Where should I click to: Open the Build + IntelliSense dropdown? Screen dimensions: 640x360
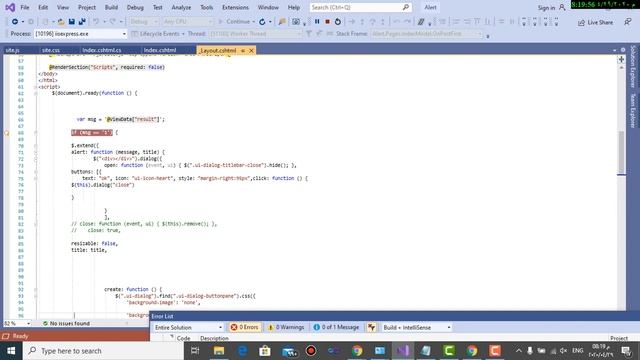click(x=417, y=327)
